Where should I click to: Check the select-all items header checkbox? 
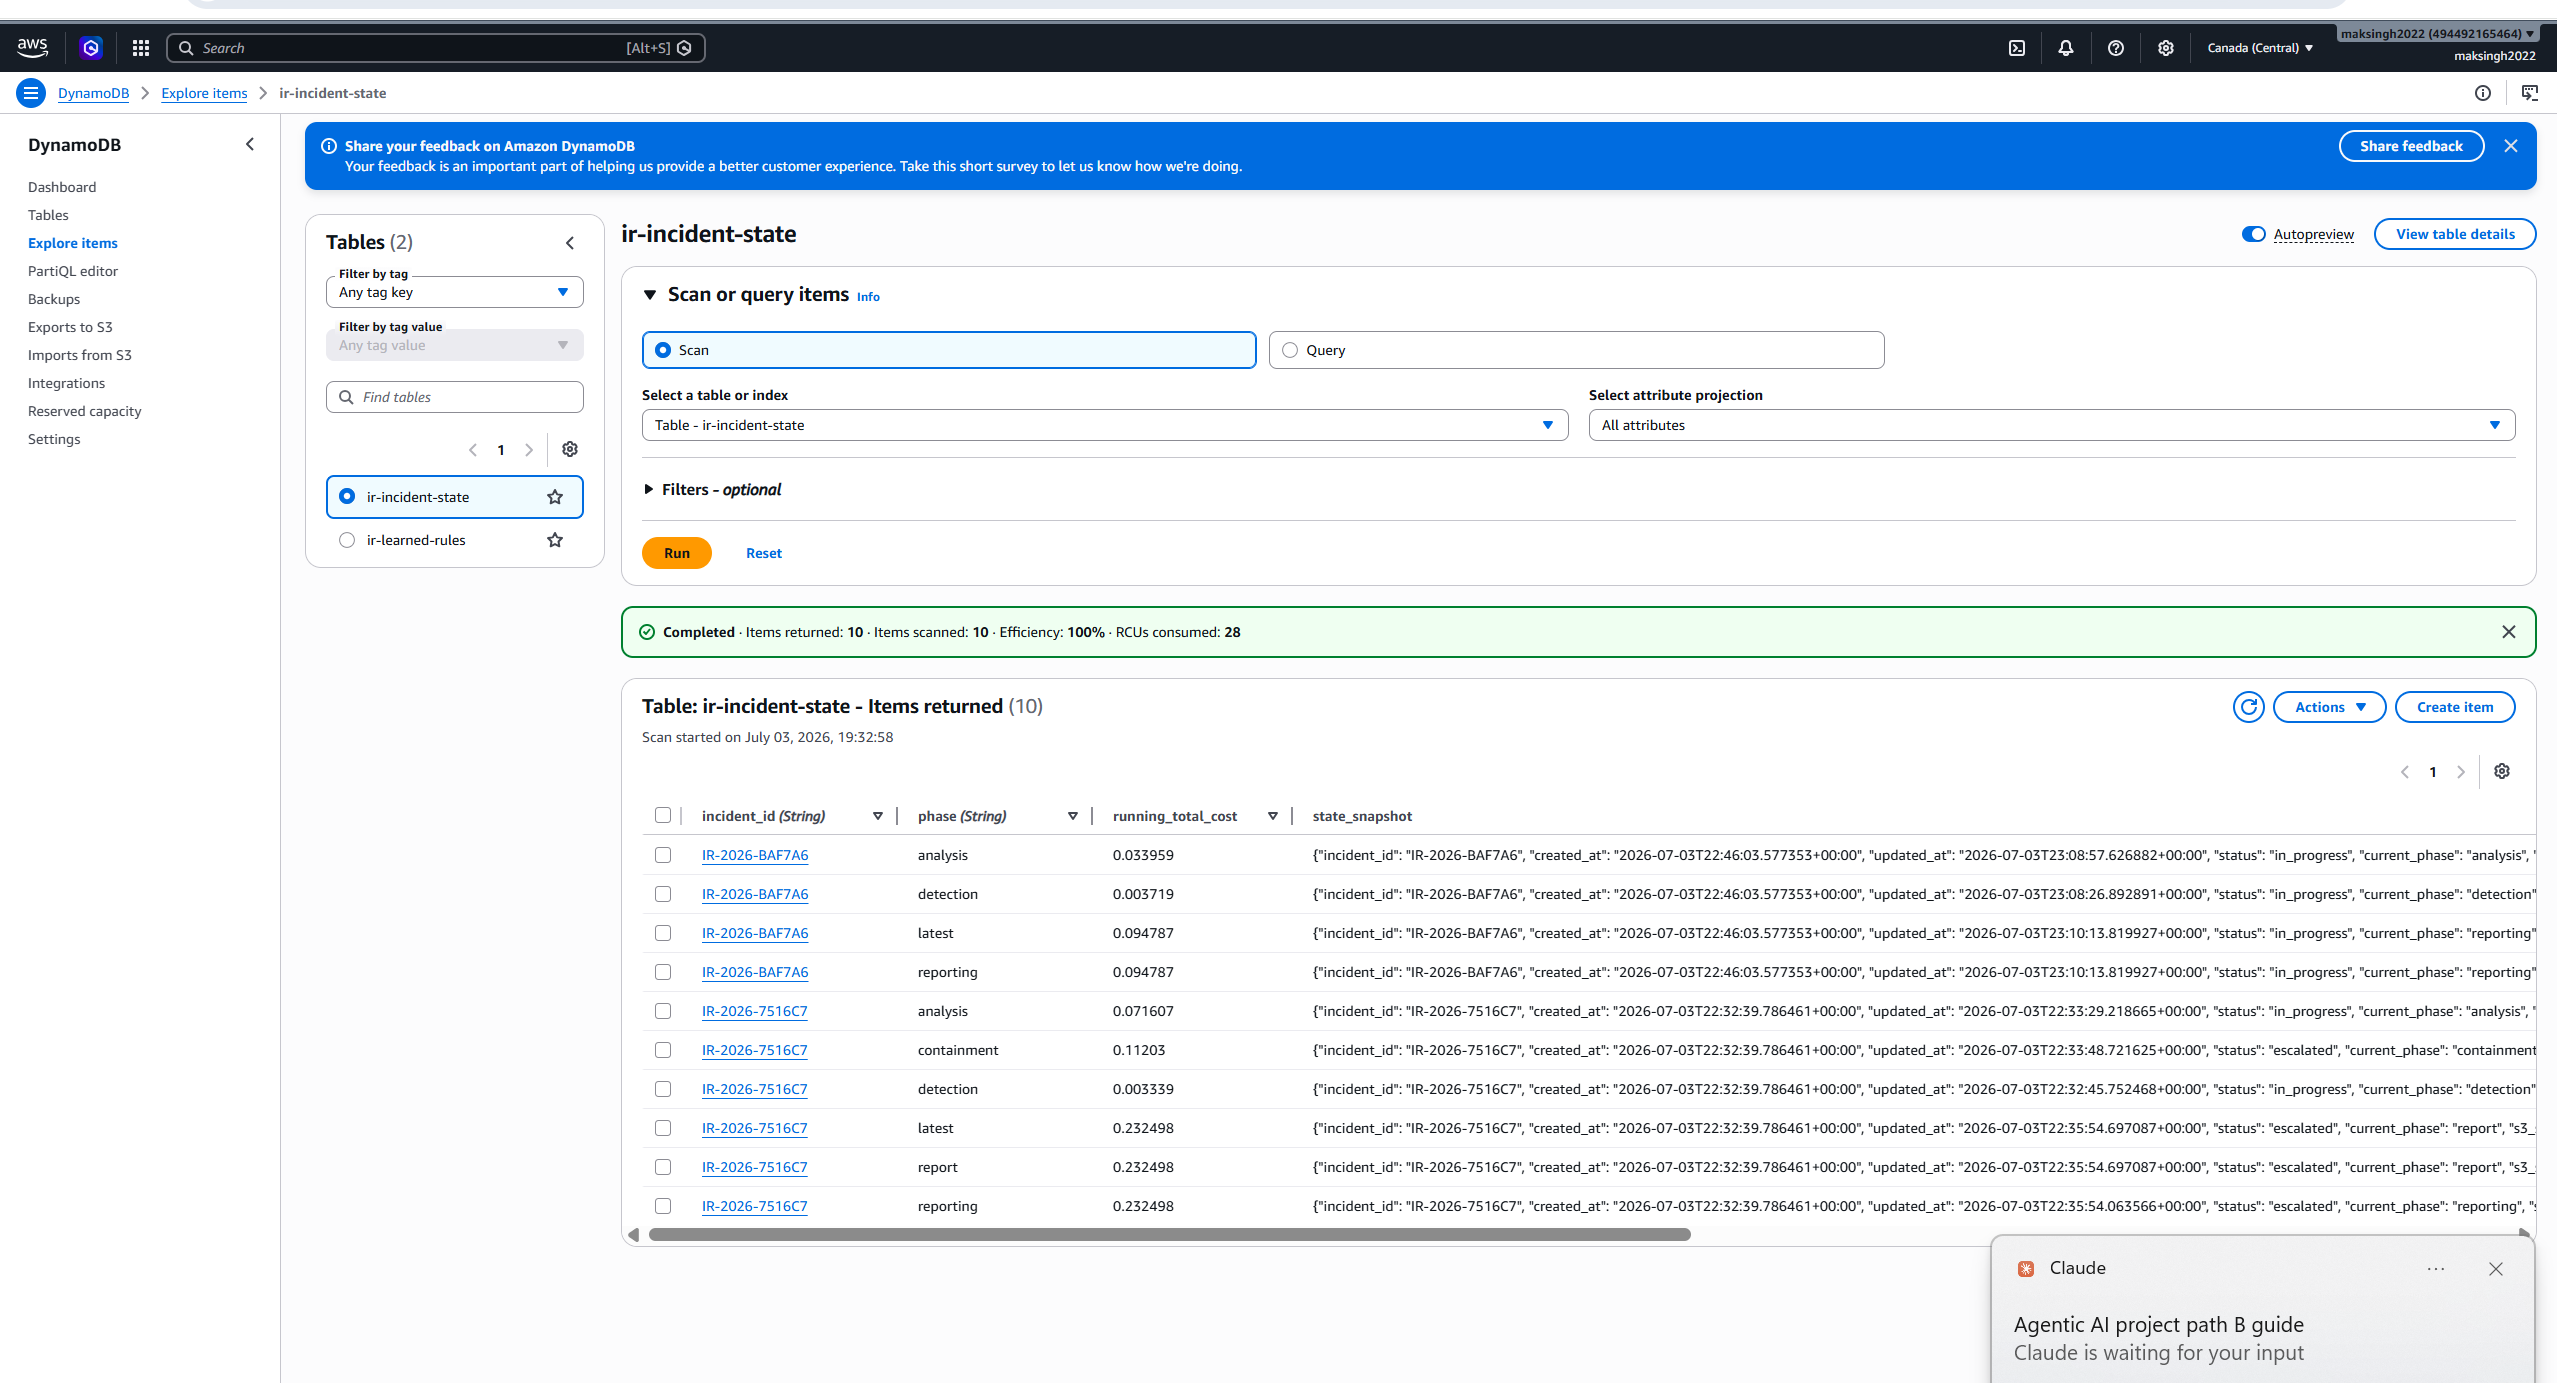click(x=663, y=815)
